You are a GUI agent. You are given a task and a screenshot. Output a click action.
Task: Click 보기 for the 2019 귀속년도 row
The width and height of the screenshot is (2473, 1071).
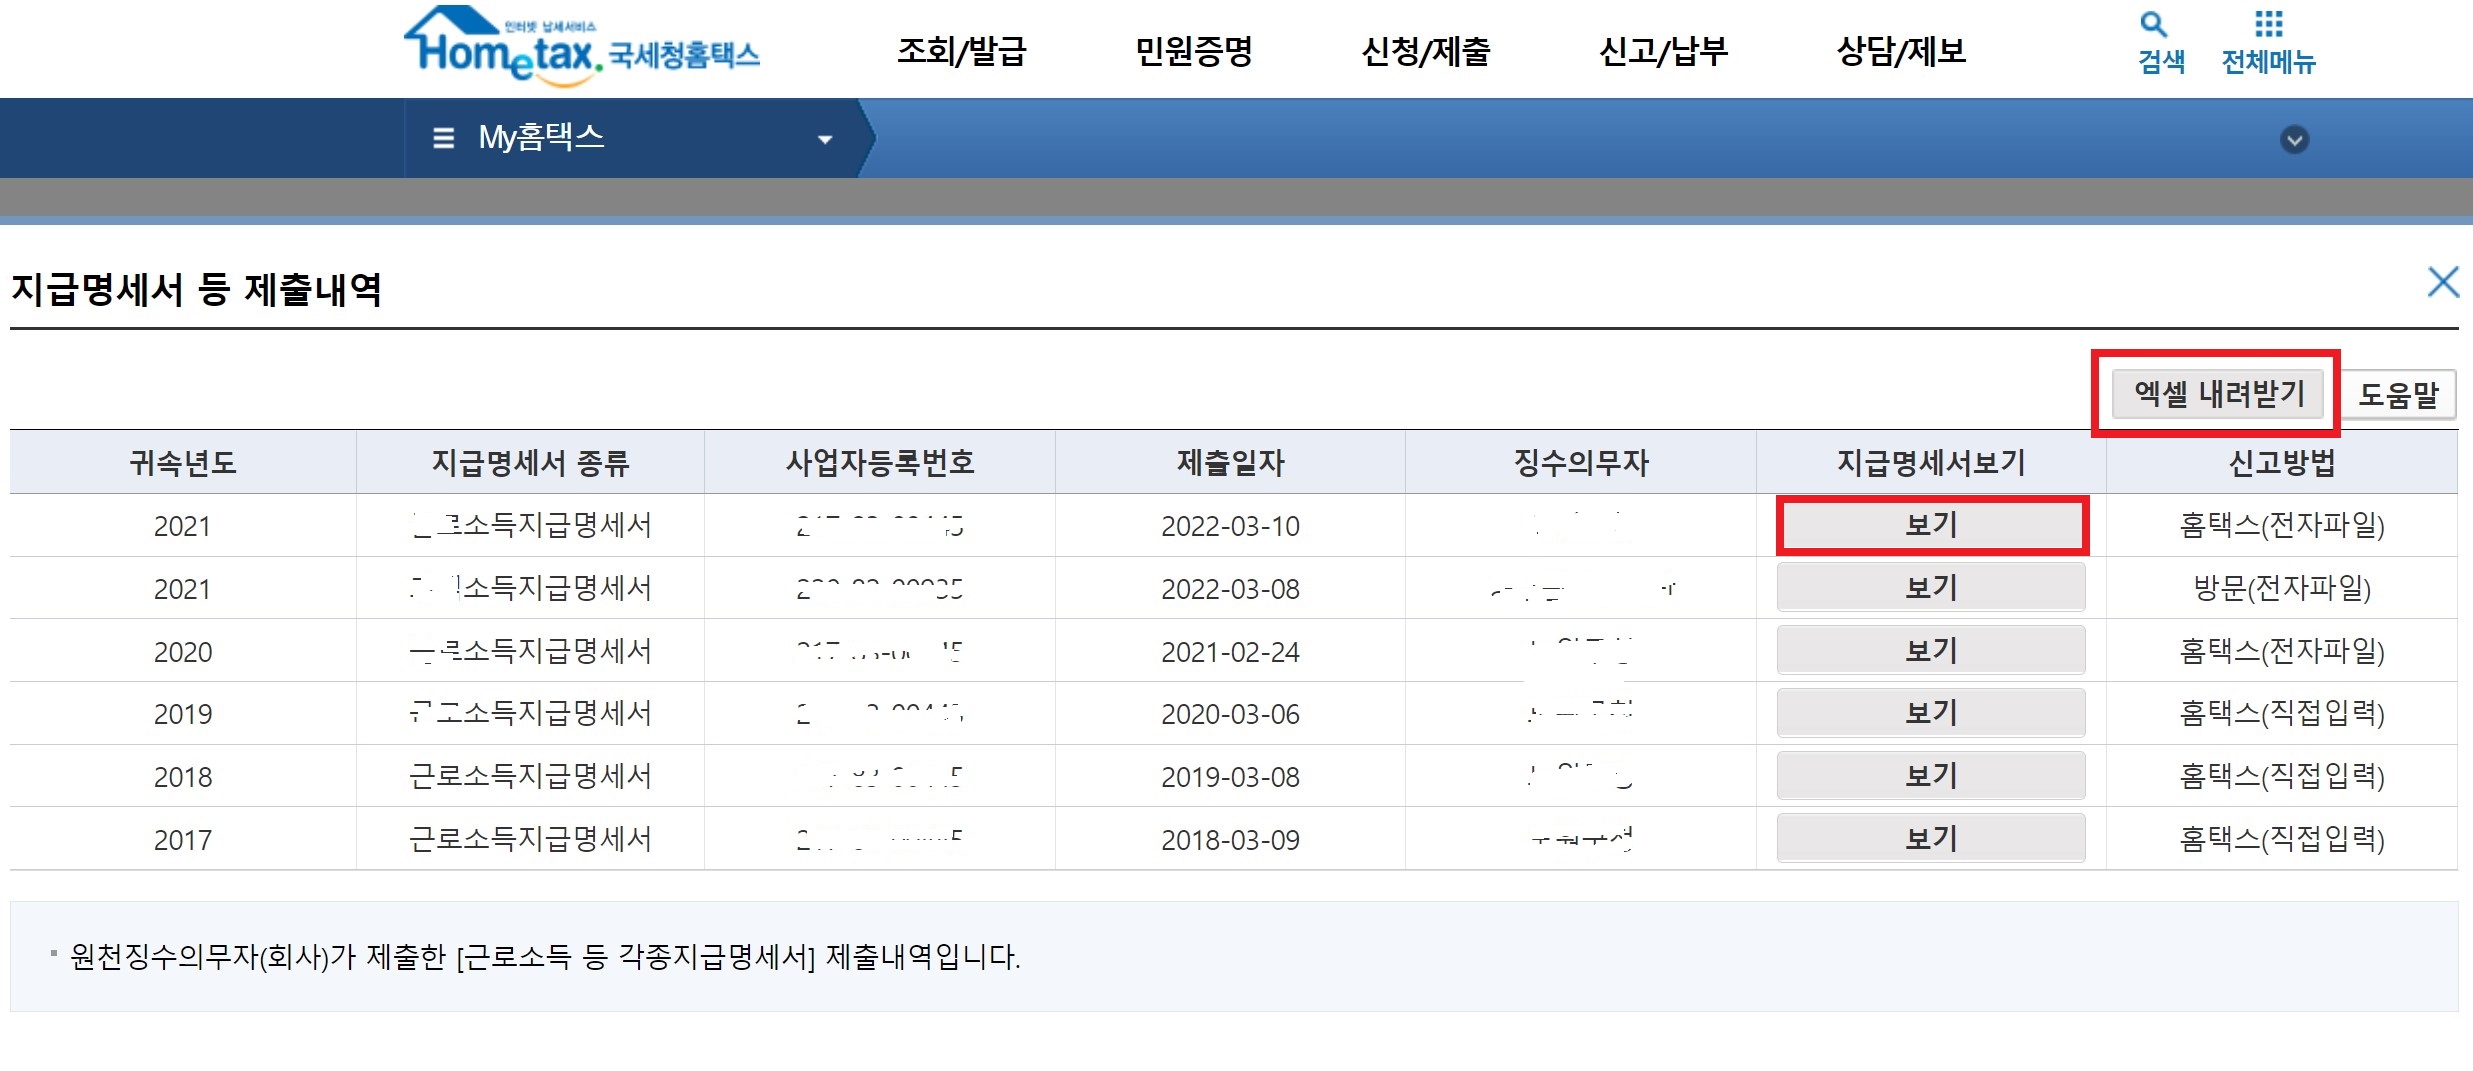(1929, 713)
